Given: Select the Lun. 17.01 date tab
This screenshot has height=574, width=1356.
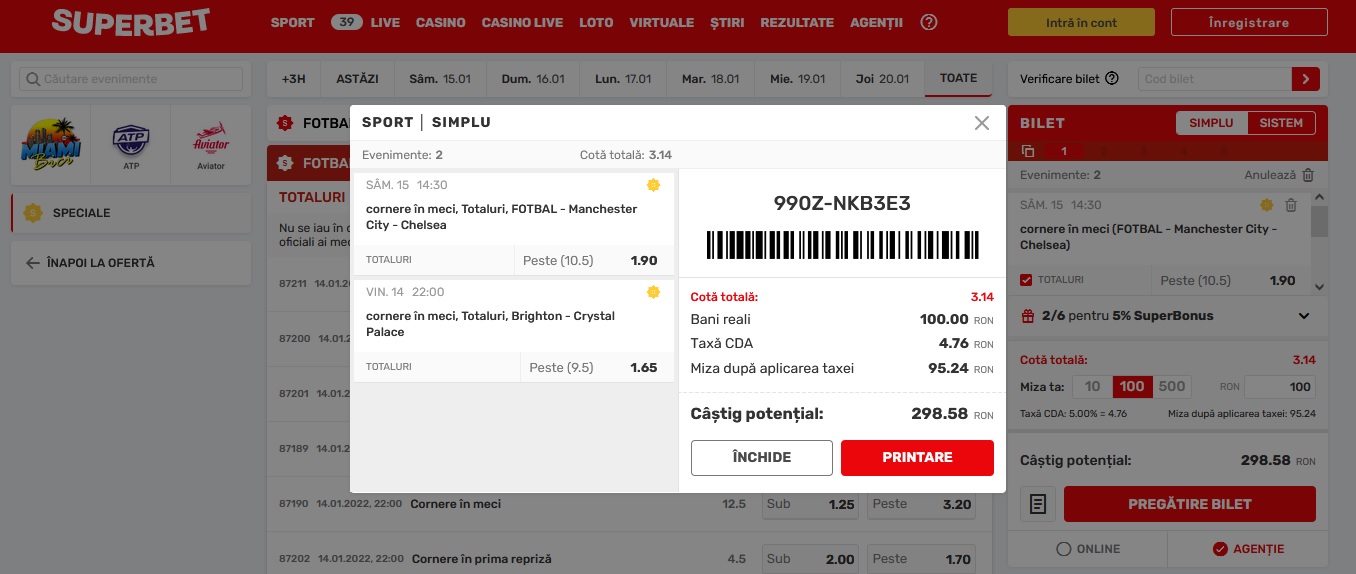Looking at the screenshot, I should tap(623, 78).
